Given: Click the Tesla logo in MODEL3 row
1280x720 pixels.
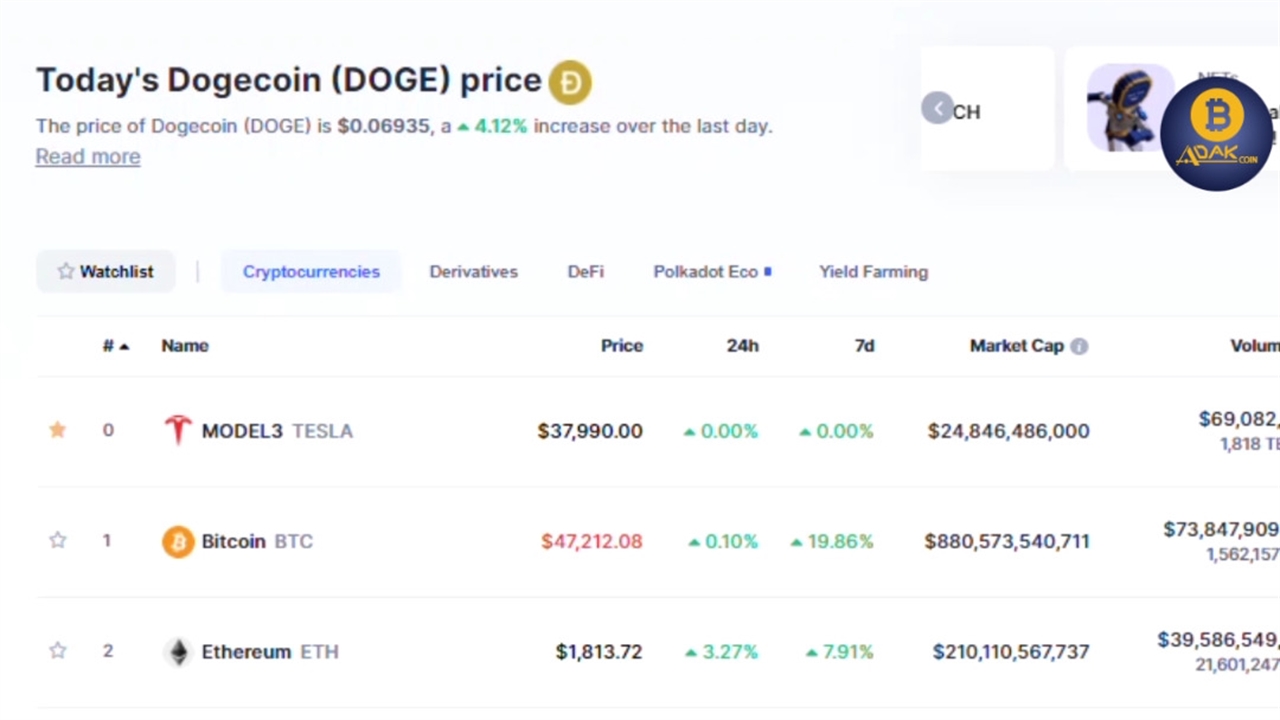Looking at the screenshot, I should click(178, 430).
